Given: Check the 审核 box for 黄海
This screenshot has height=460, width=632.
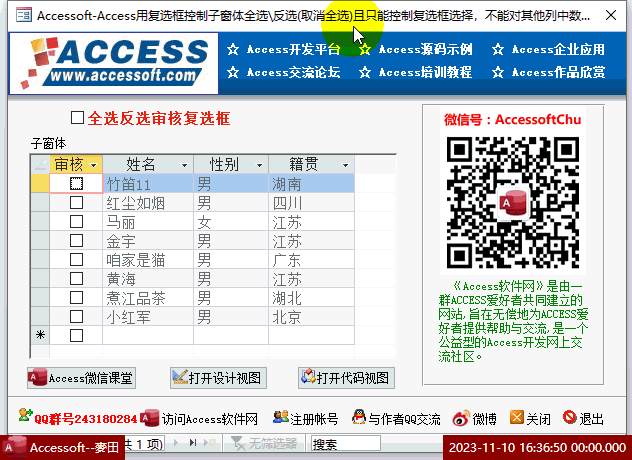Looking at the screenshot, I should pos(76,278).
